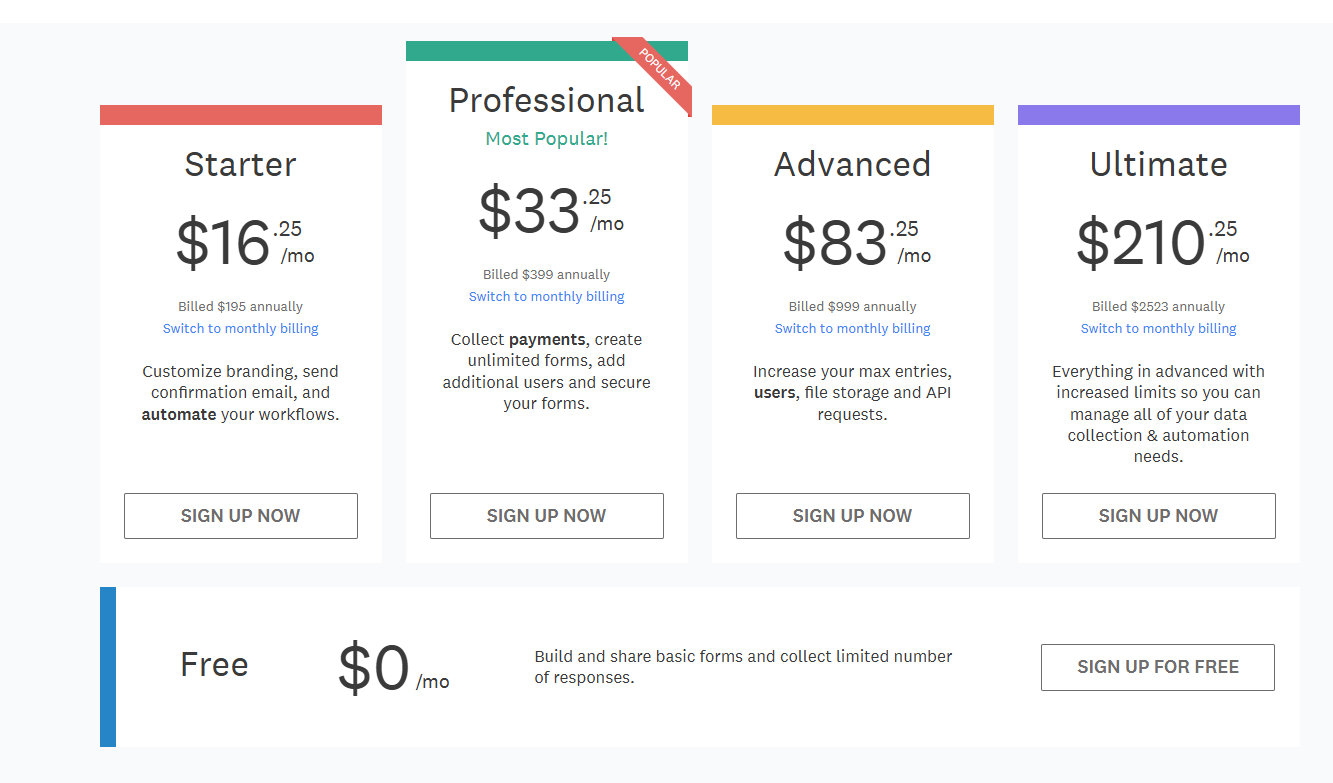The width and height of the screenshot is (1333, 783).
Task: Click the SIGN UP NOW button under Starter
Action: [x=240, y=515]
